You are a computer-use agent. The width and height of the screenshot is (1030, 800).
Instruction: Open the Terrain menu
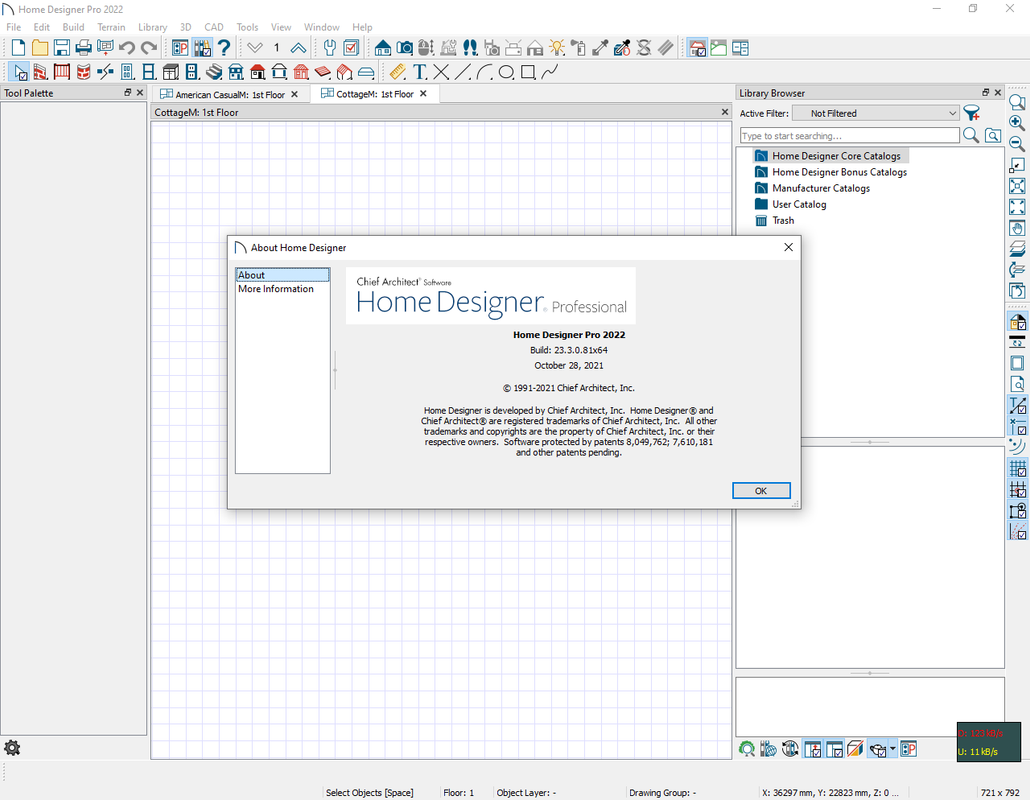[111, 27]
